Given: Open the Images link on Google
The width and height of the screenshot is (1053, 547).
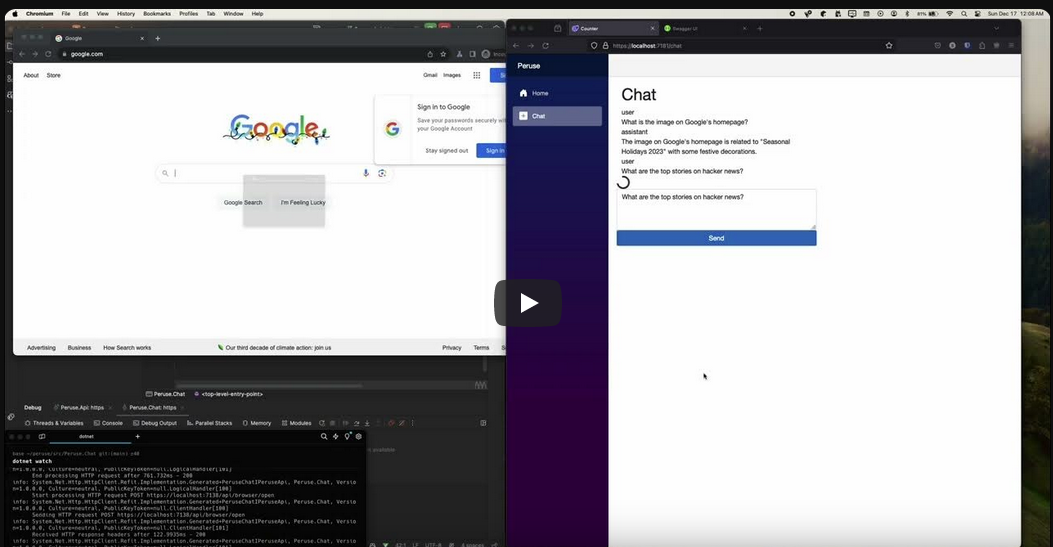Looking at the screenshot, I should tap(452, 75).
